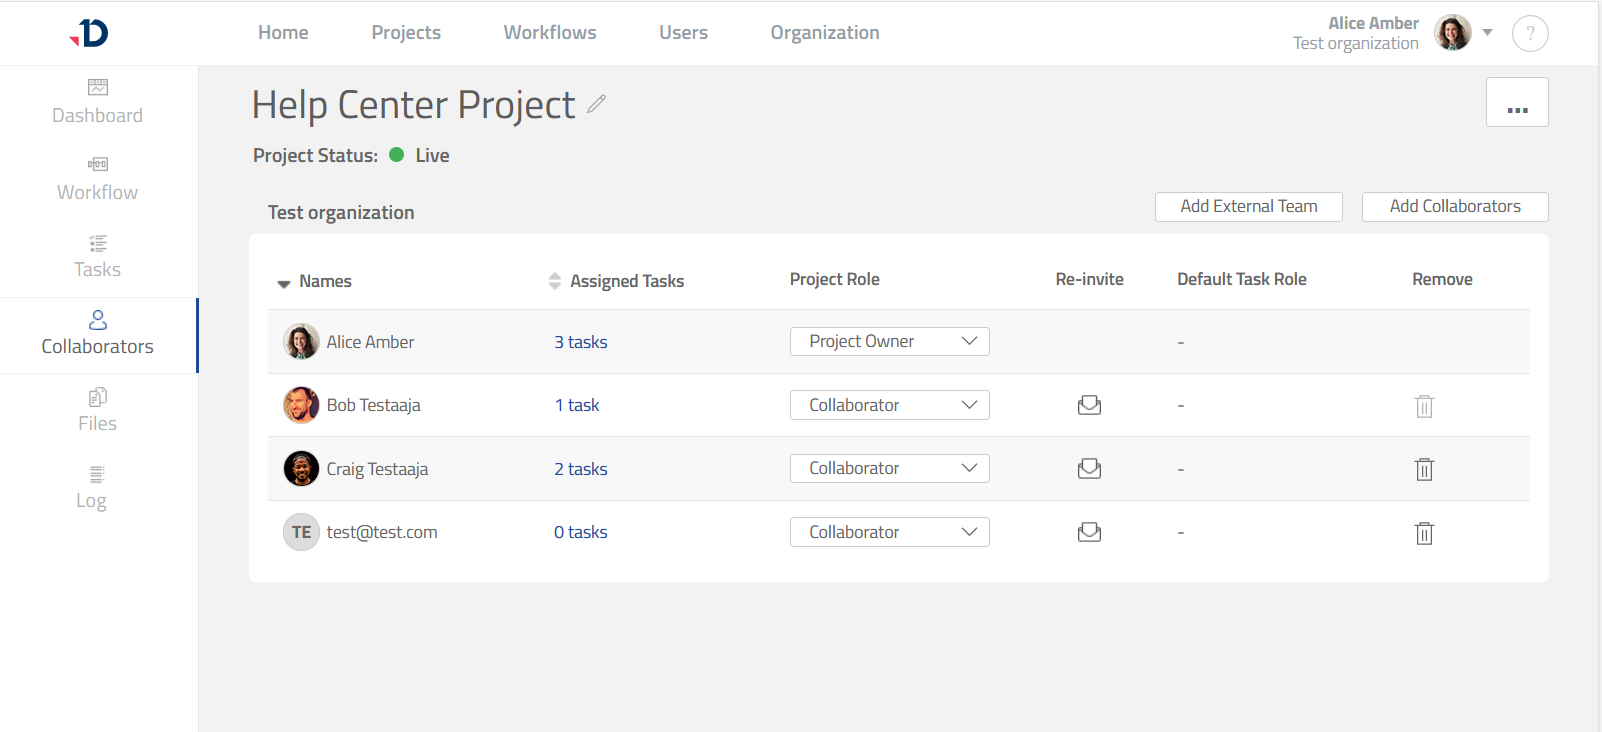
Task: Click the Add Collaborators button
Action: tap(1454, 206)
